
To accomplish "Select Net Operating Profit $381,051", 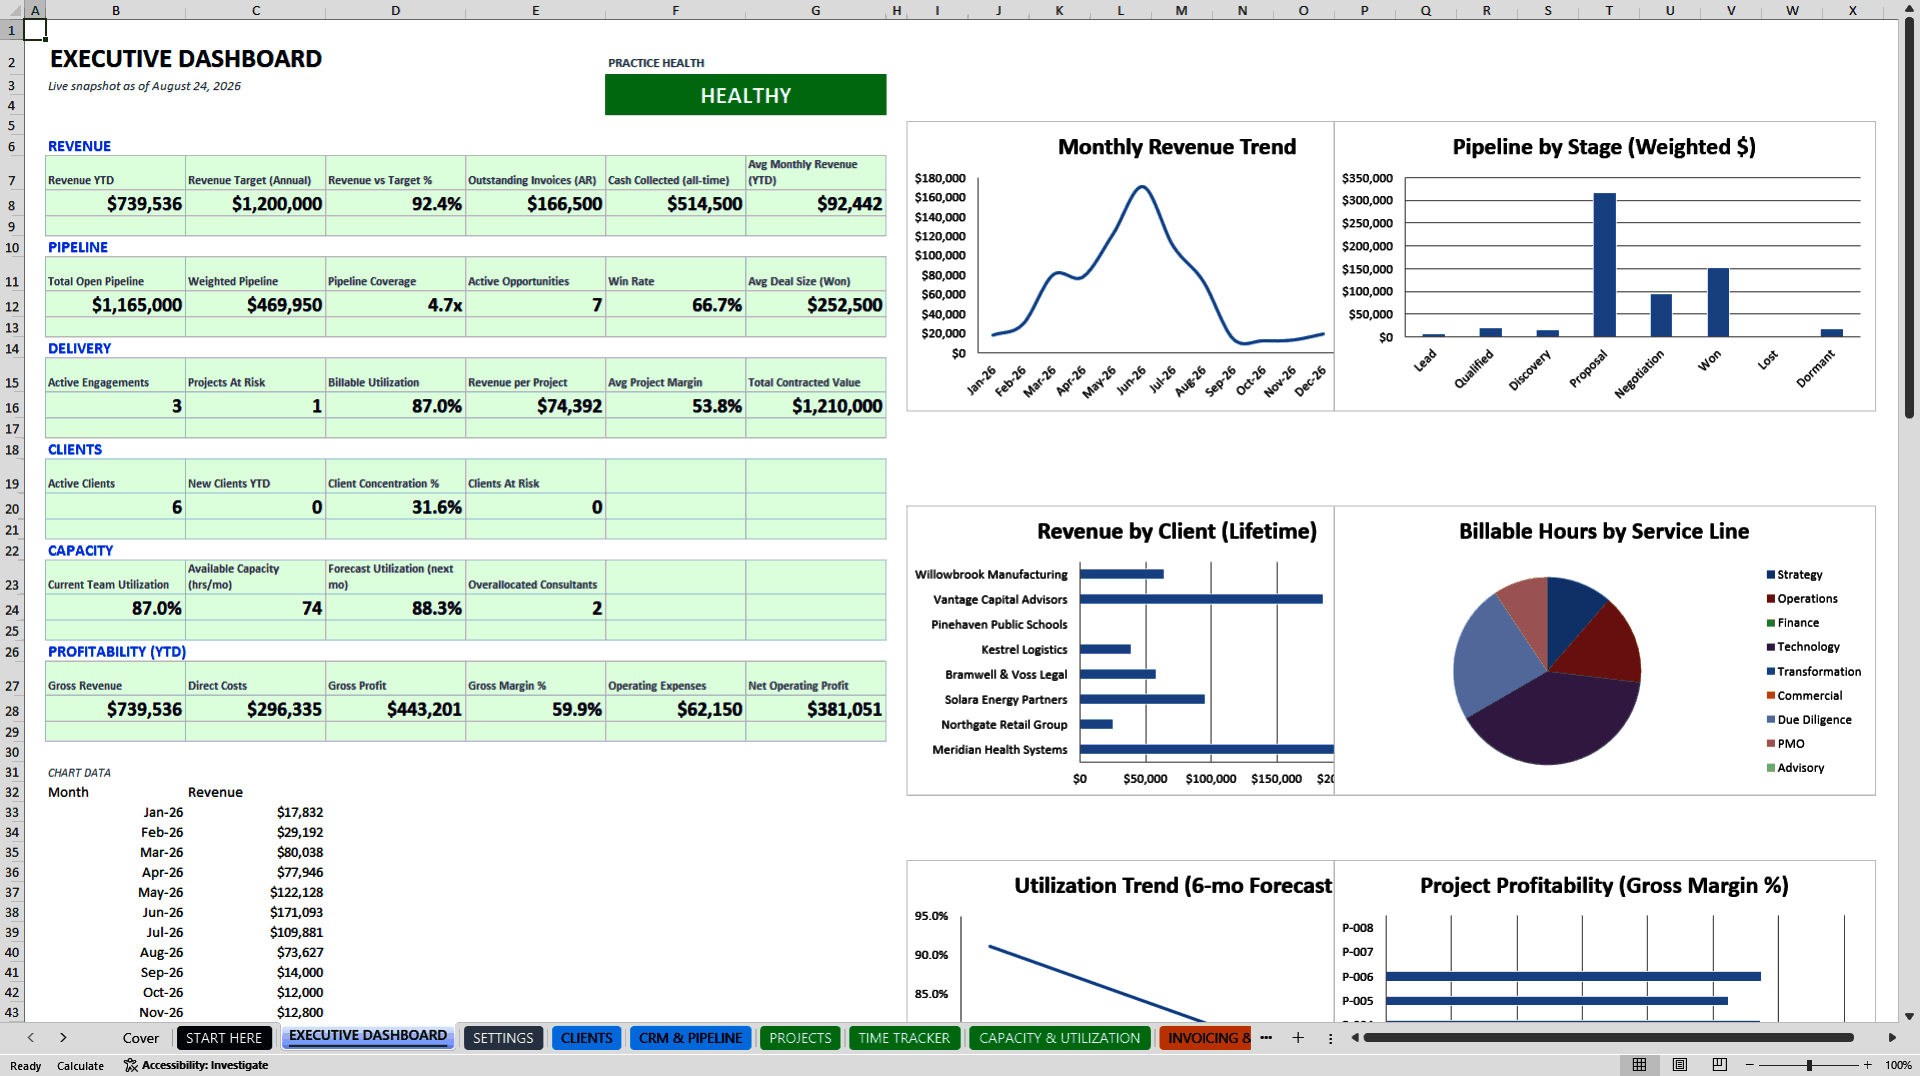I will (816, 709).
